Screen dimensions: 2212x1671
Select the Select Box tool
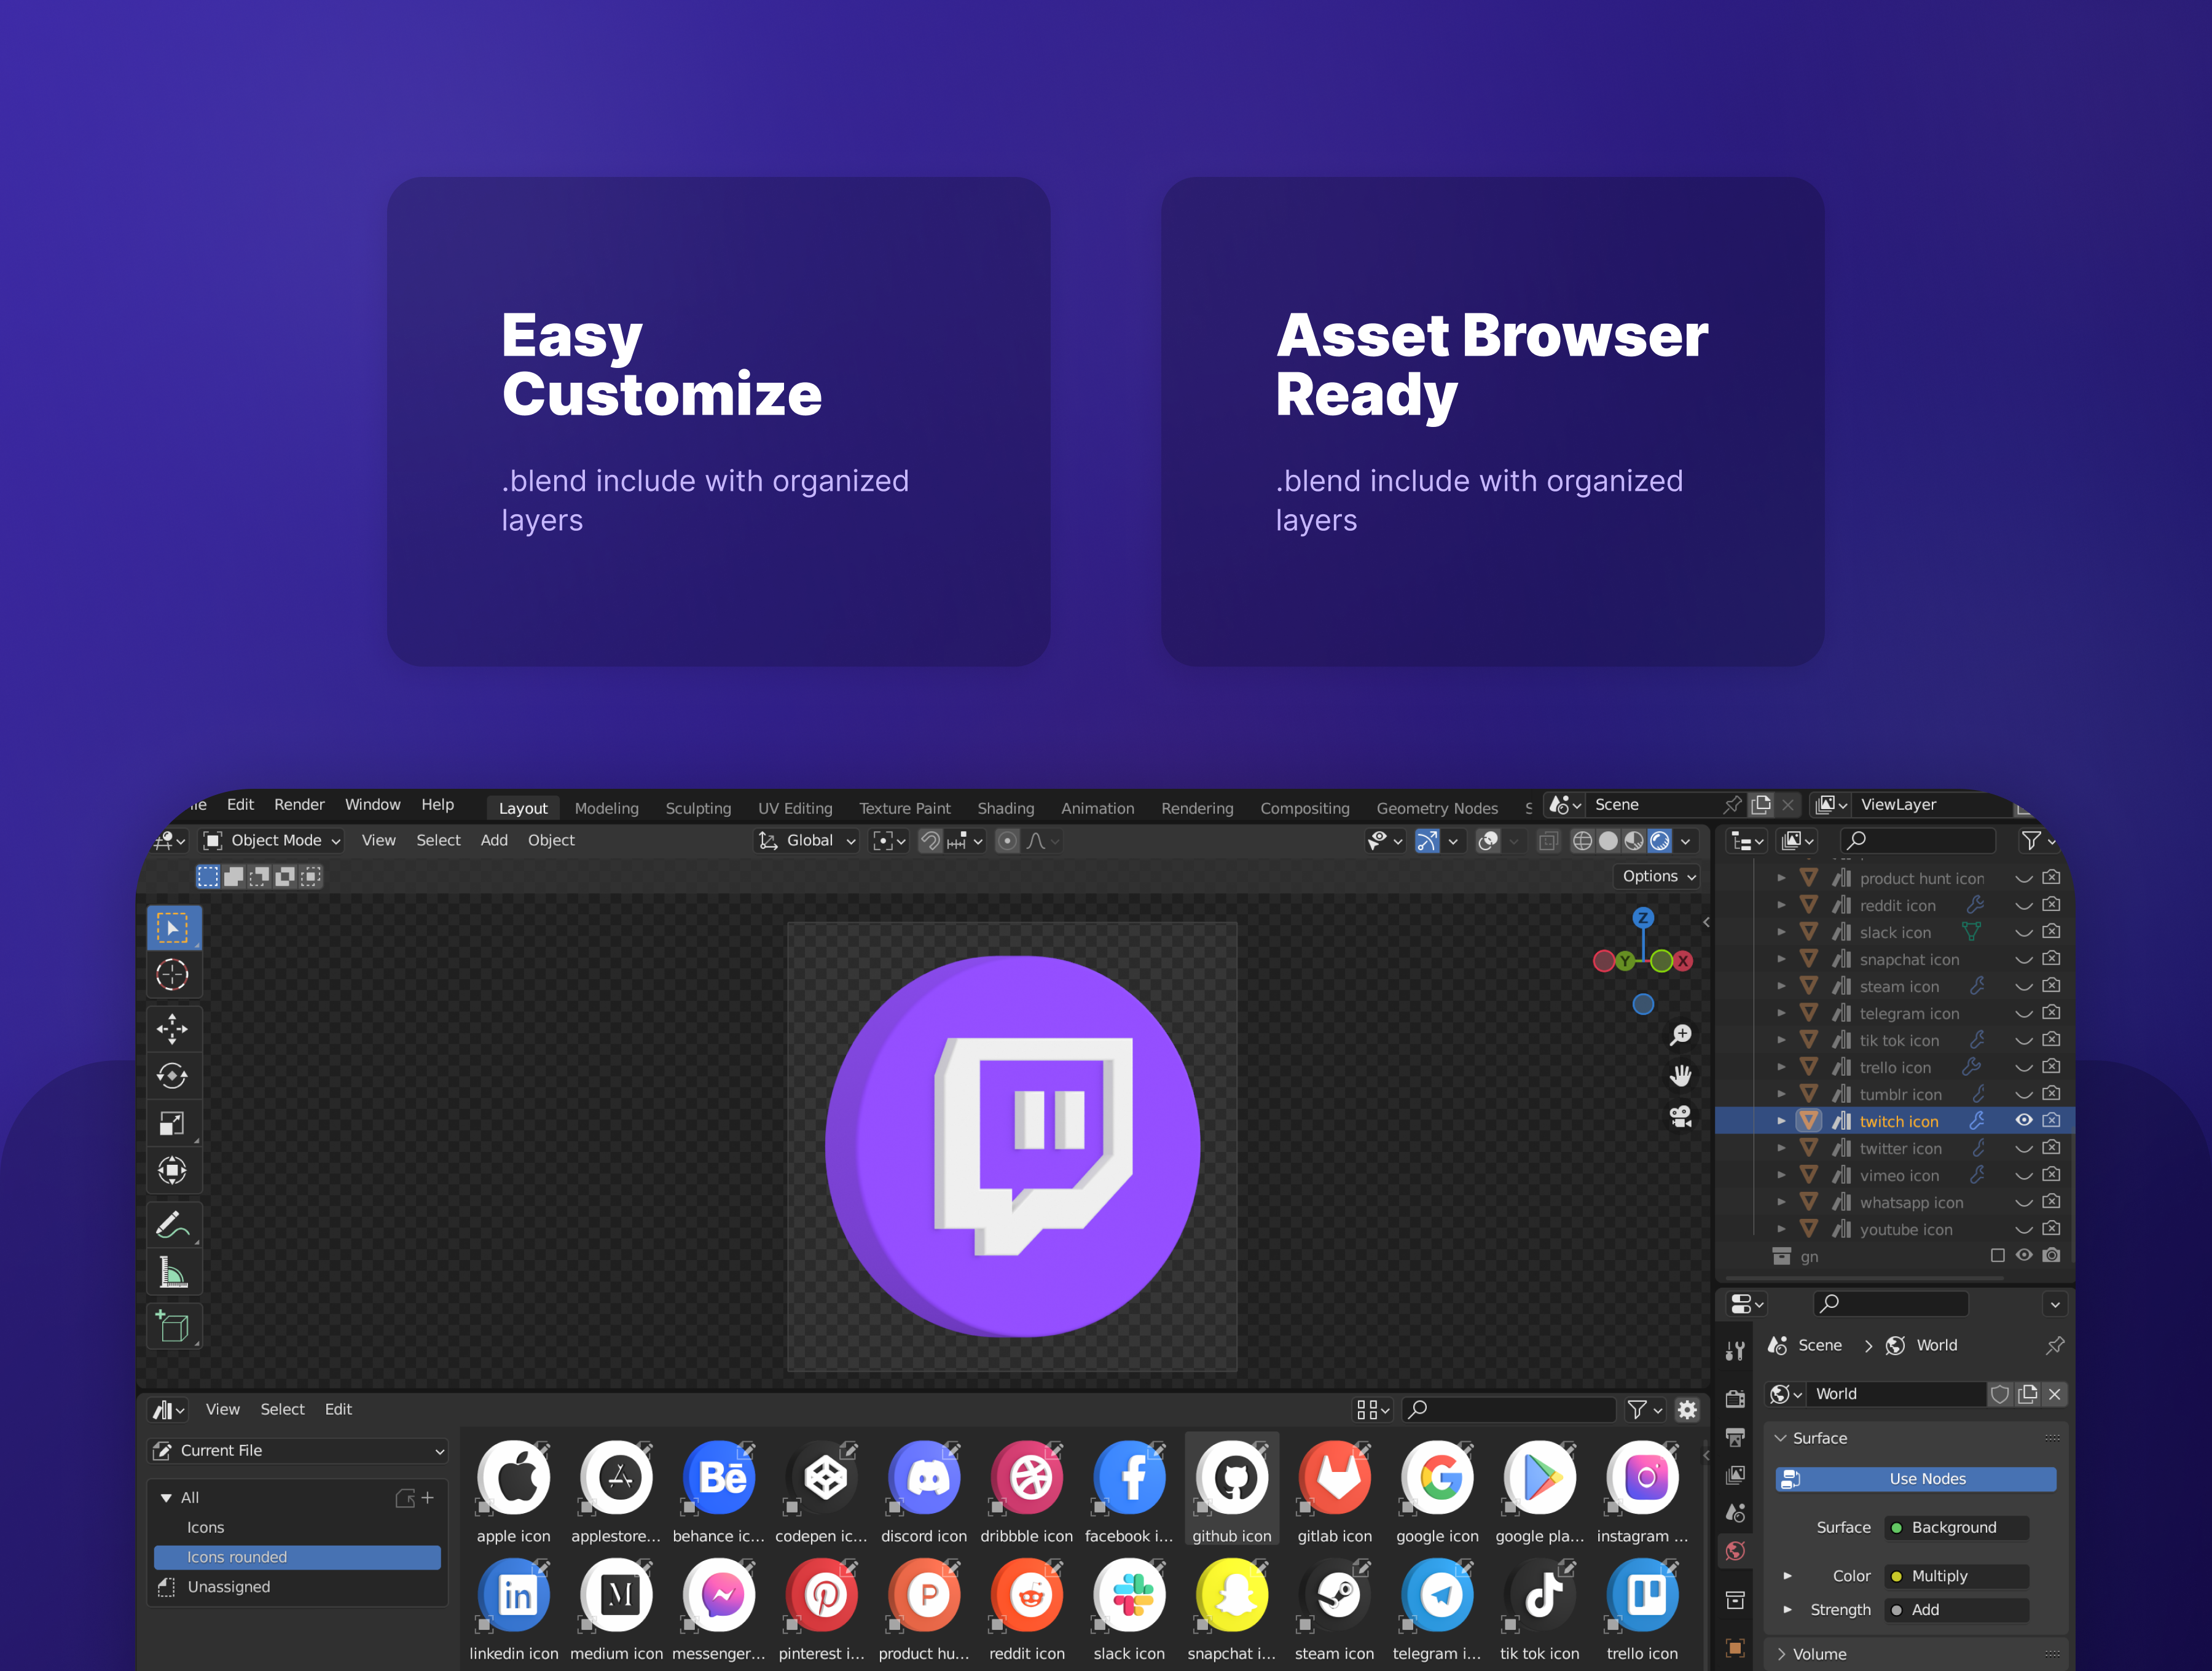point(173,928)
